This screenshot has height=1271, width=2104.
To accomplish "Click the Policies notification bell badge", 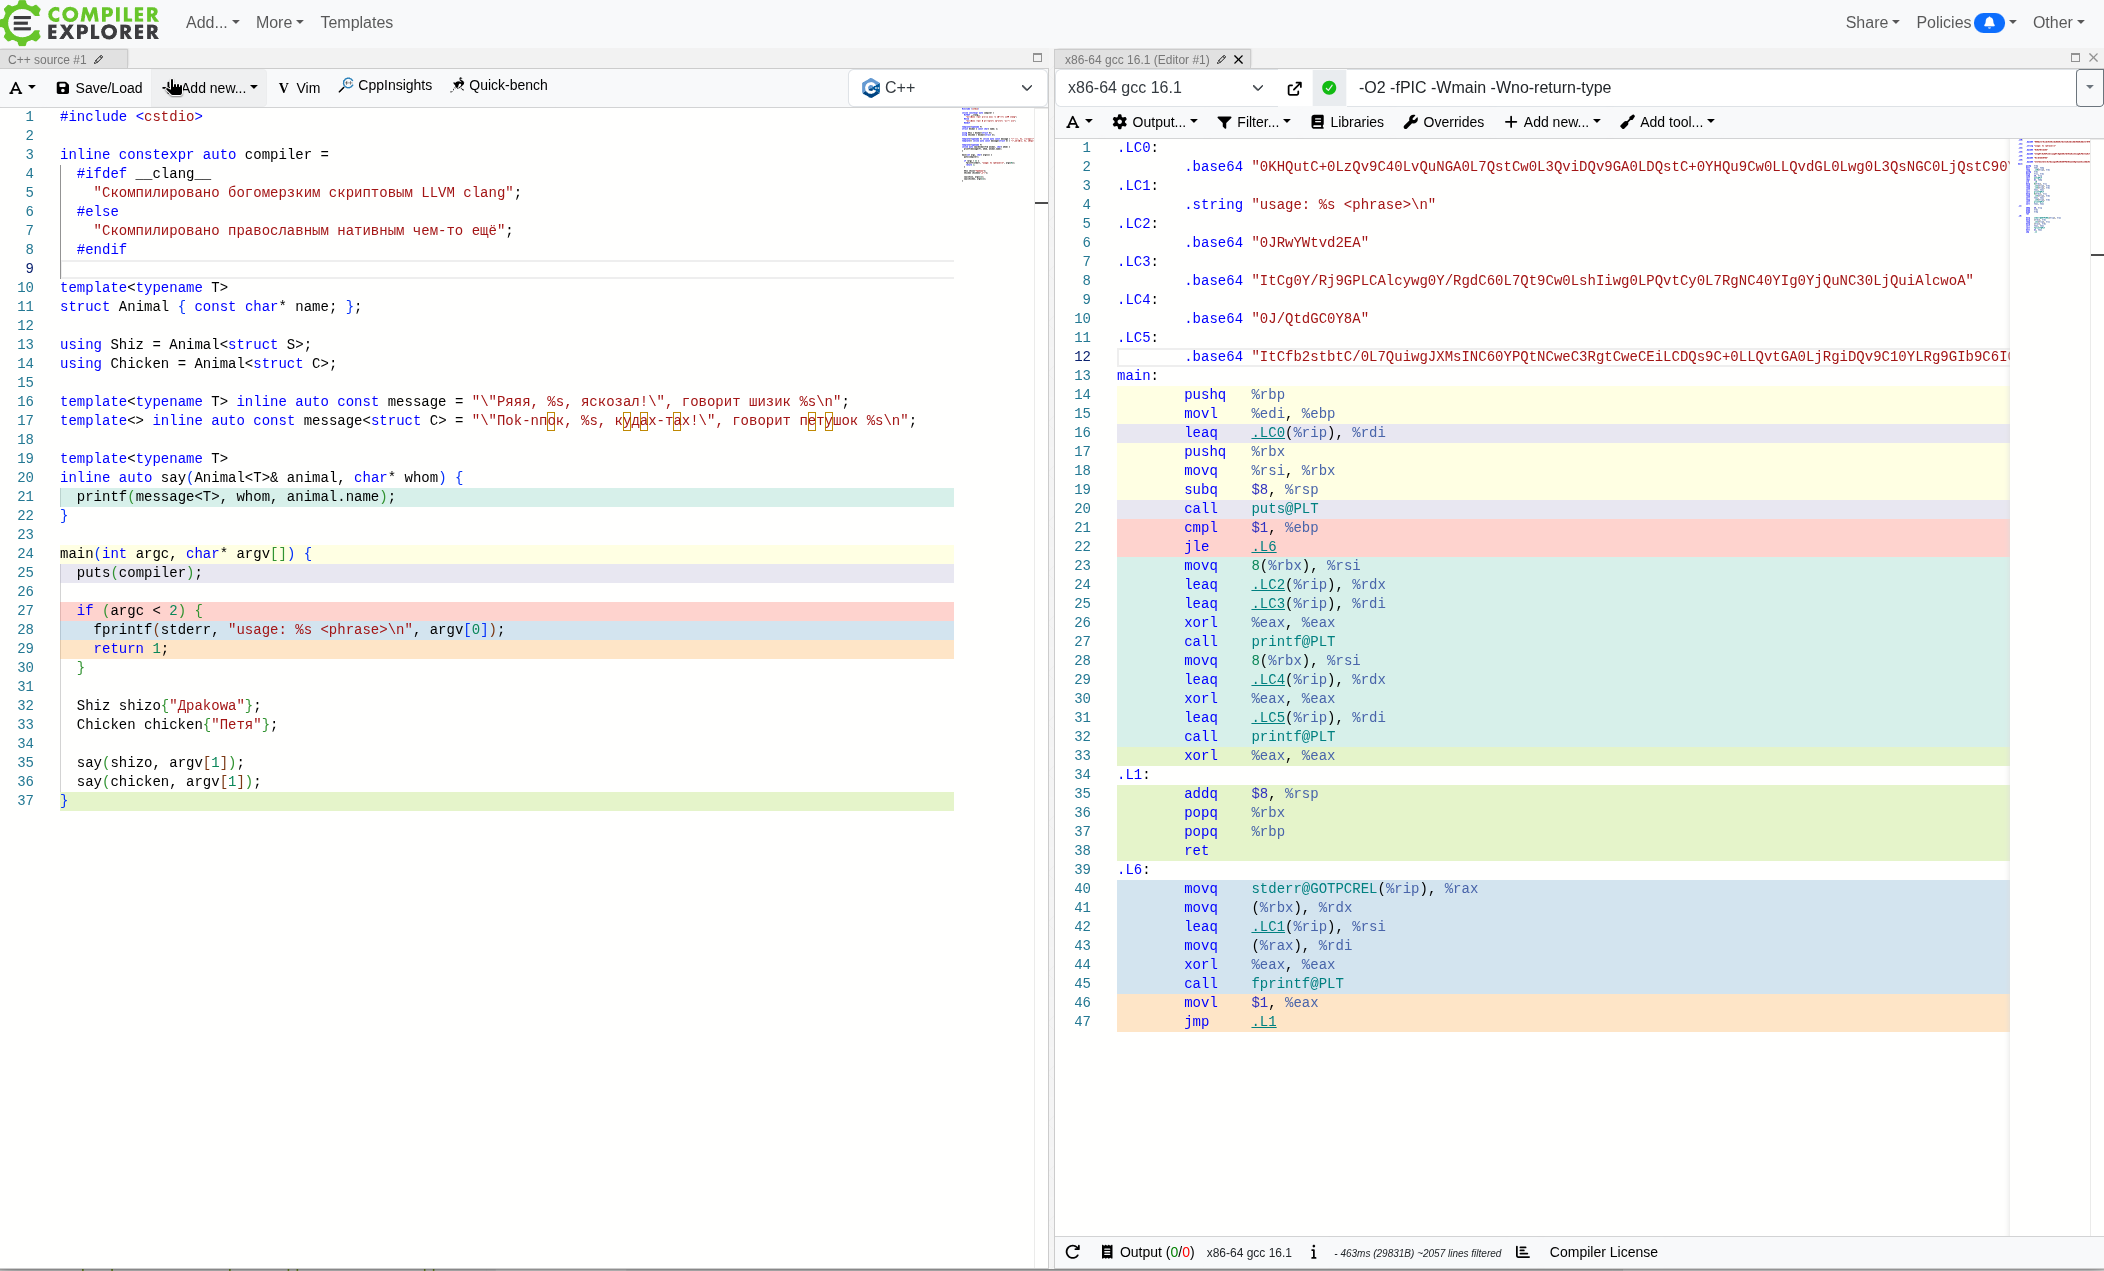I will (x=1989, y=22).
